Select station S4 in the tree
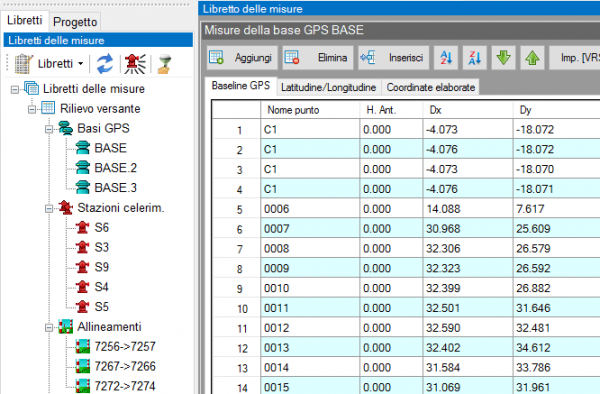This screenshot has width=600, height=394. tap(102, 287)
